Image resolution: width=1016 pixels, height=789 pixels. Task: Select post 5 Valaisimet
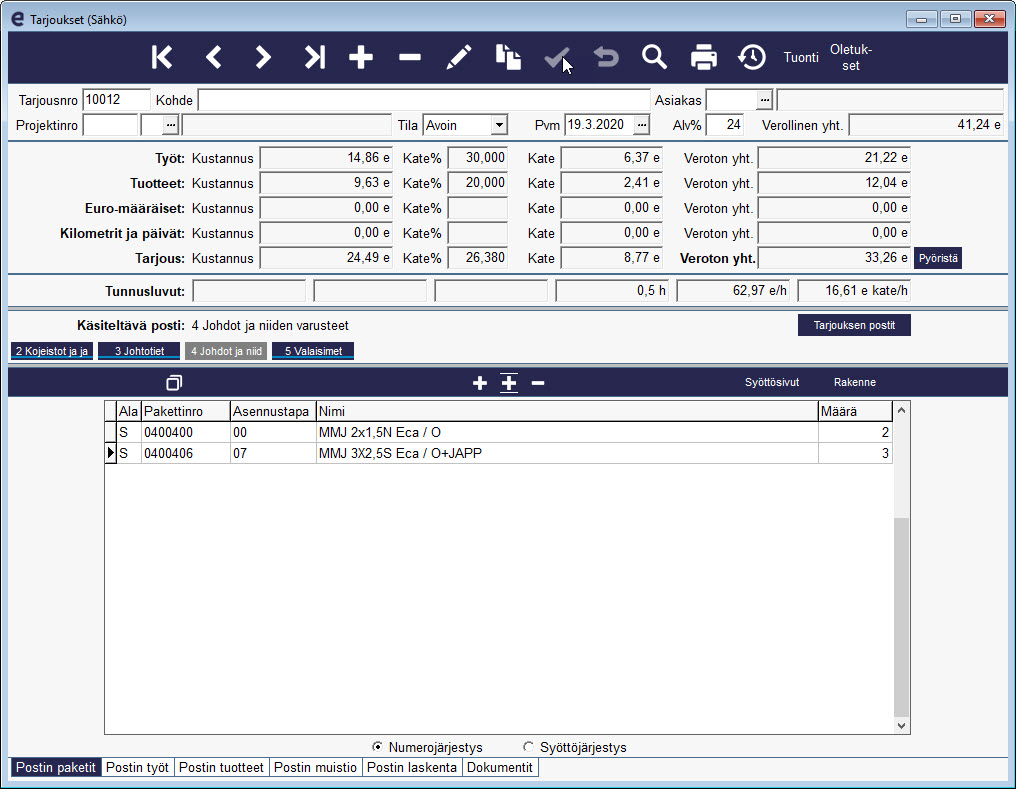pos(313,351)
